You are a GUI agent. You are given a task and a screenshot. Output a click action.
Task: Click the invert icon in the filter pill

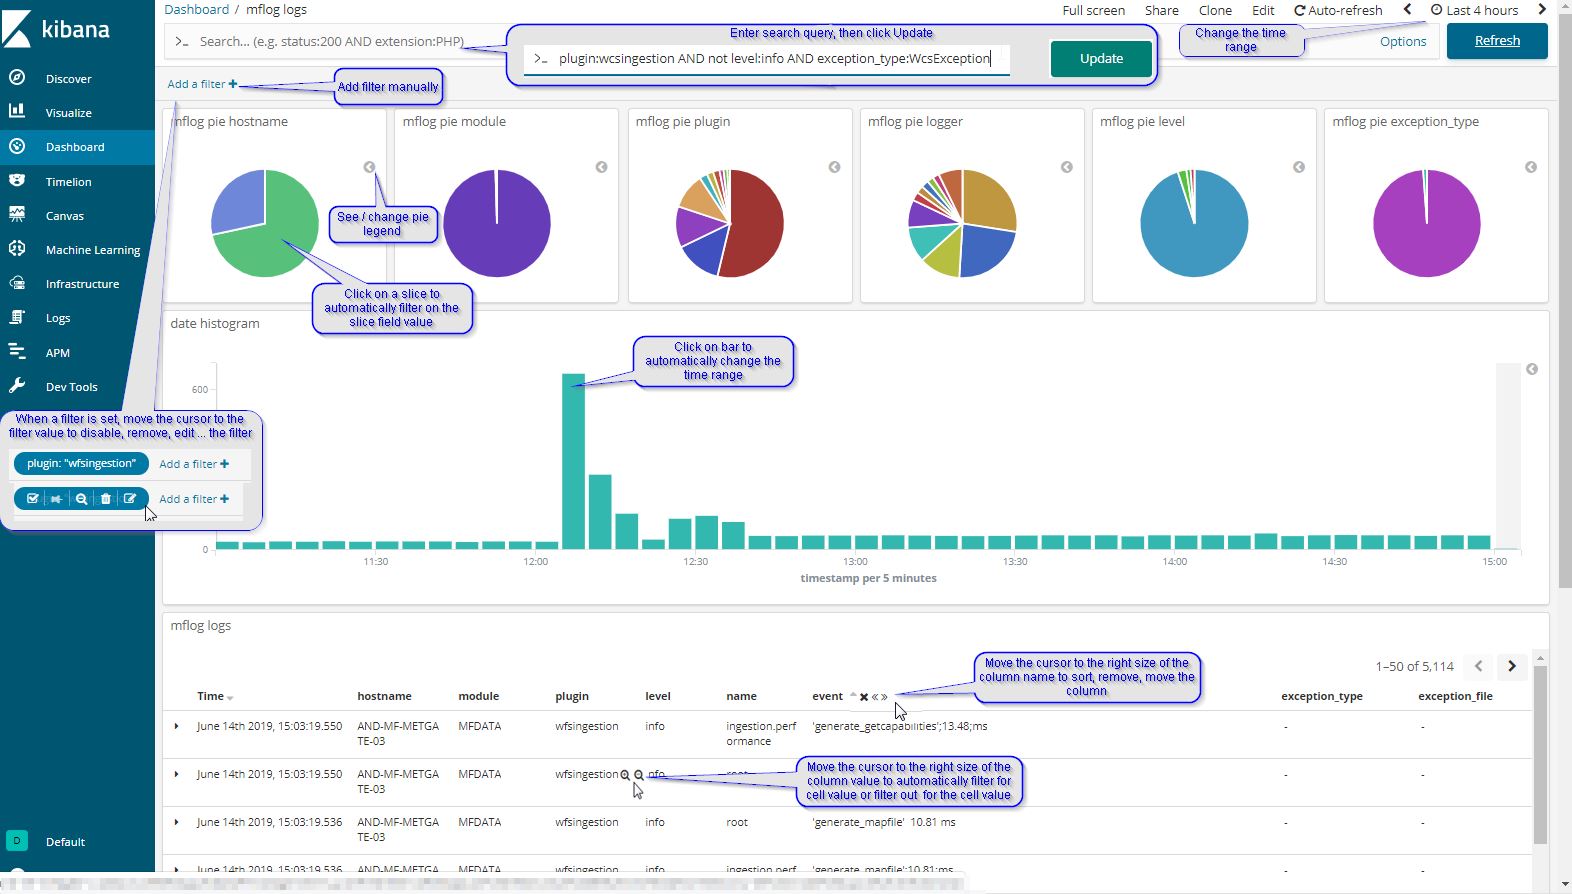(81, 498)
